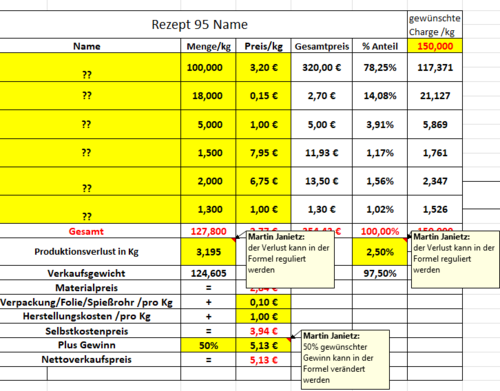Click the 'gewünschte Charge /kg' header cell
This screenshot has width=500, height=391.
click(435, 25)
